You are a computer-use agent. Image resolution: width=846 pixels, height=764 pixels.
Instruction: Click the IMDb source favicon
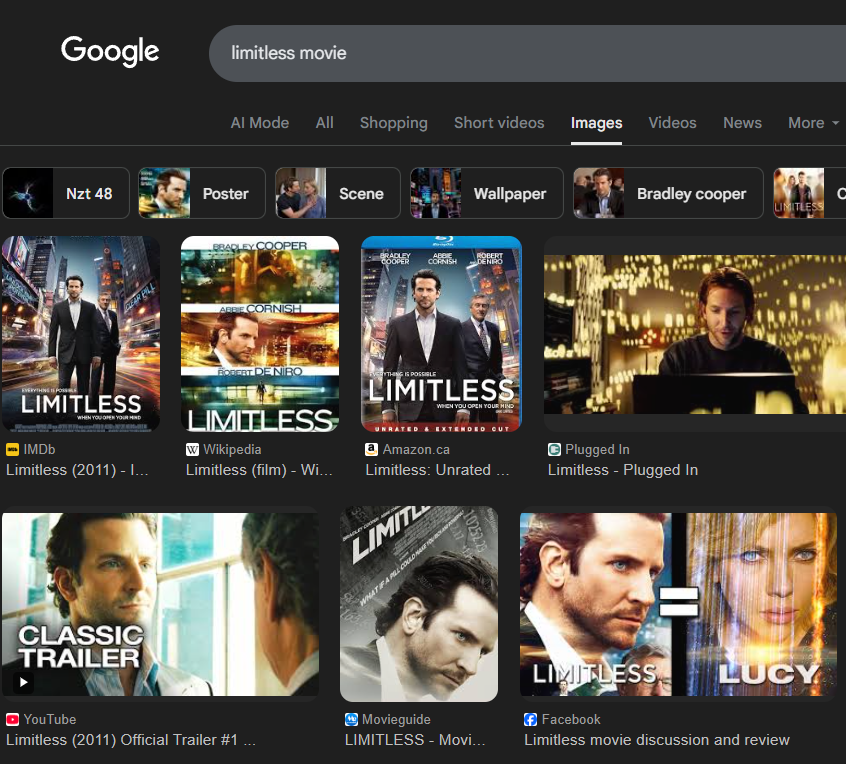pos(13,450)
